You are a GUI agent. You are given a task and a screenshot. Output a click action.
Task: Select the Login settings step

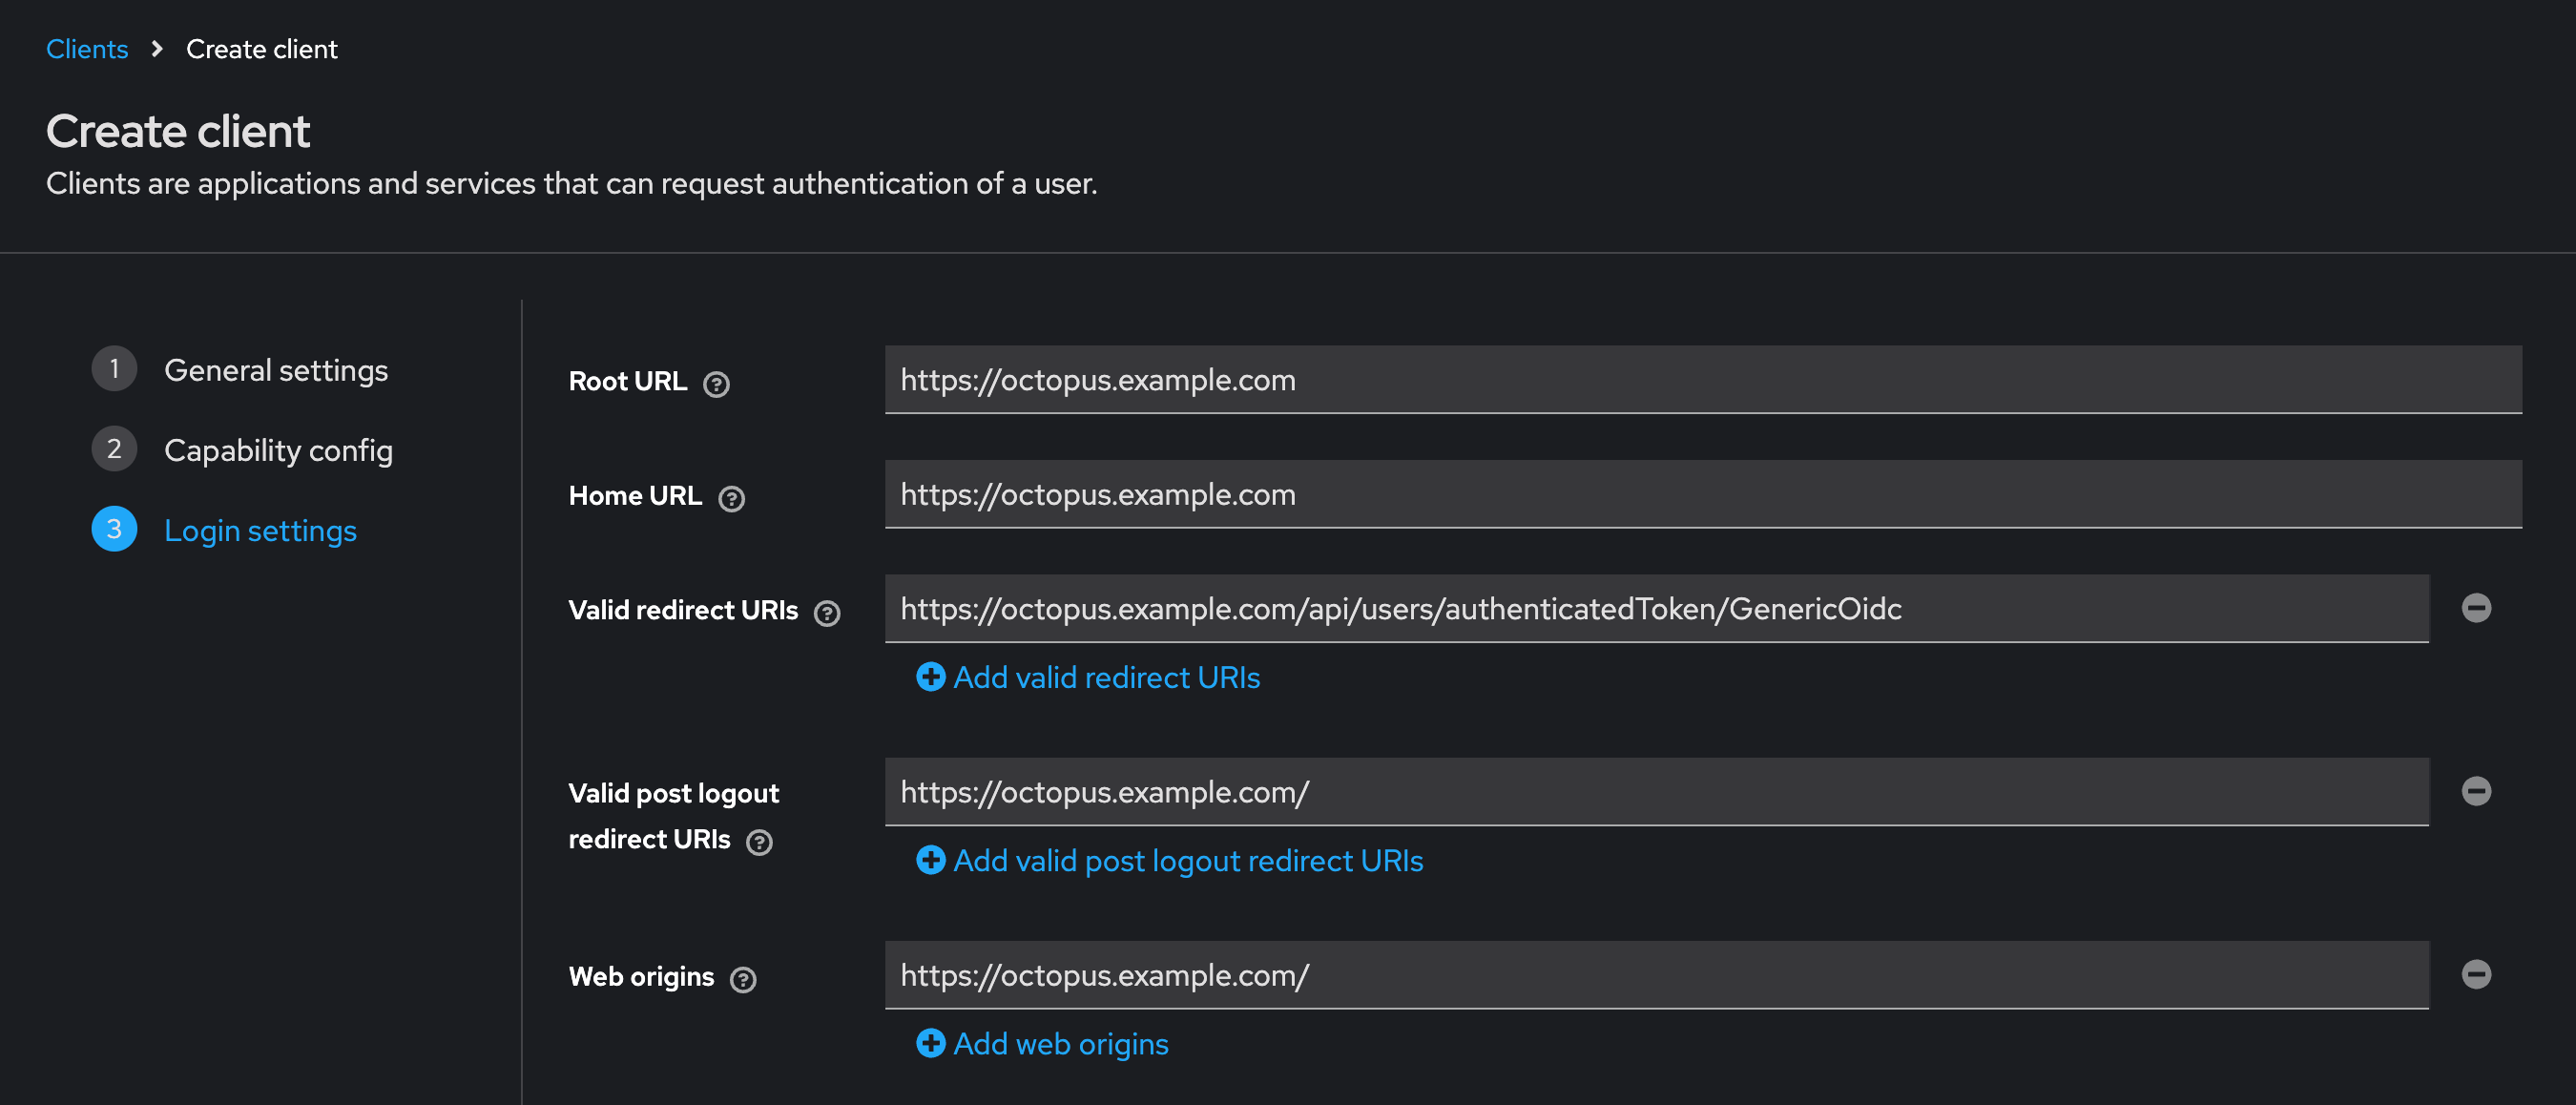click(x=260, y=530)
